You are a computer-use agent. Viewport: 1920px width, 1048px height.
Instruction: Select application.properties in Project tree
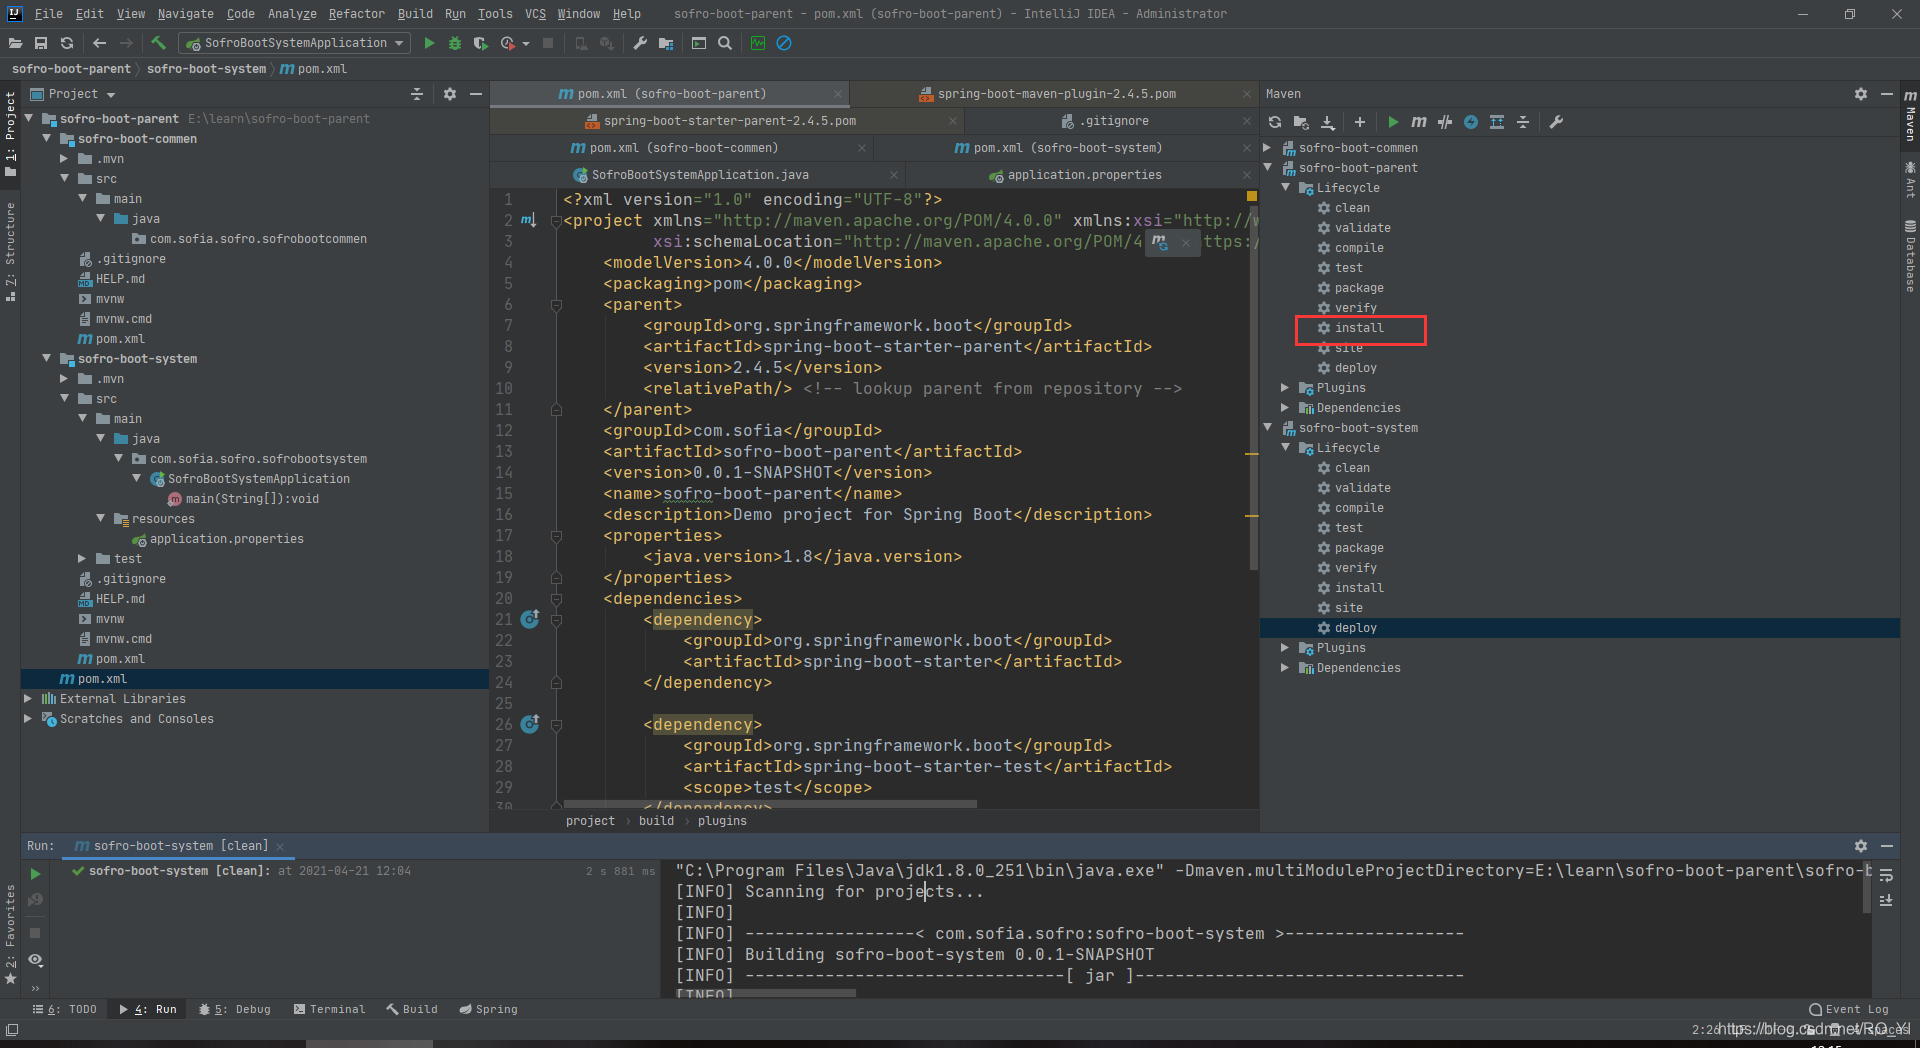click(x=226, y=539)
